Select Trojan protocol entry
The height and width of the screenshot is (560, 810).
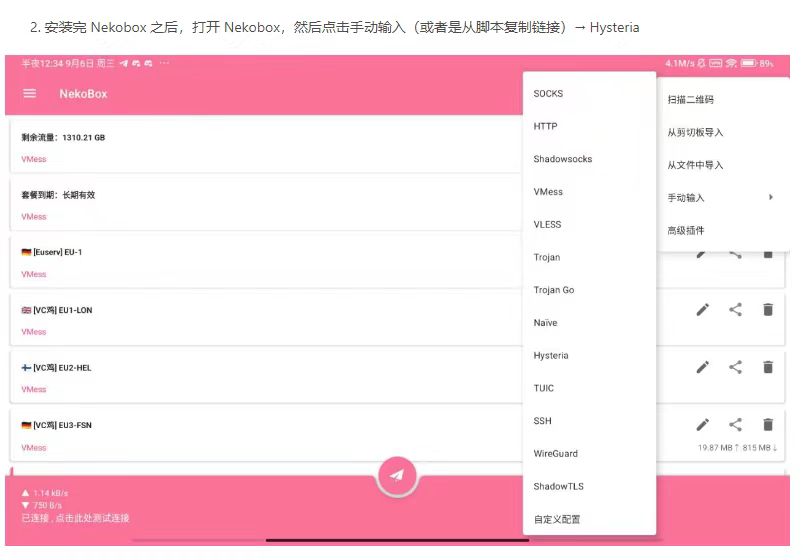pyautogui.click(x=589, y=257)
